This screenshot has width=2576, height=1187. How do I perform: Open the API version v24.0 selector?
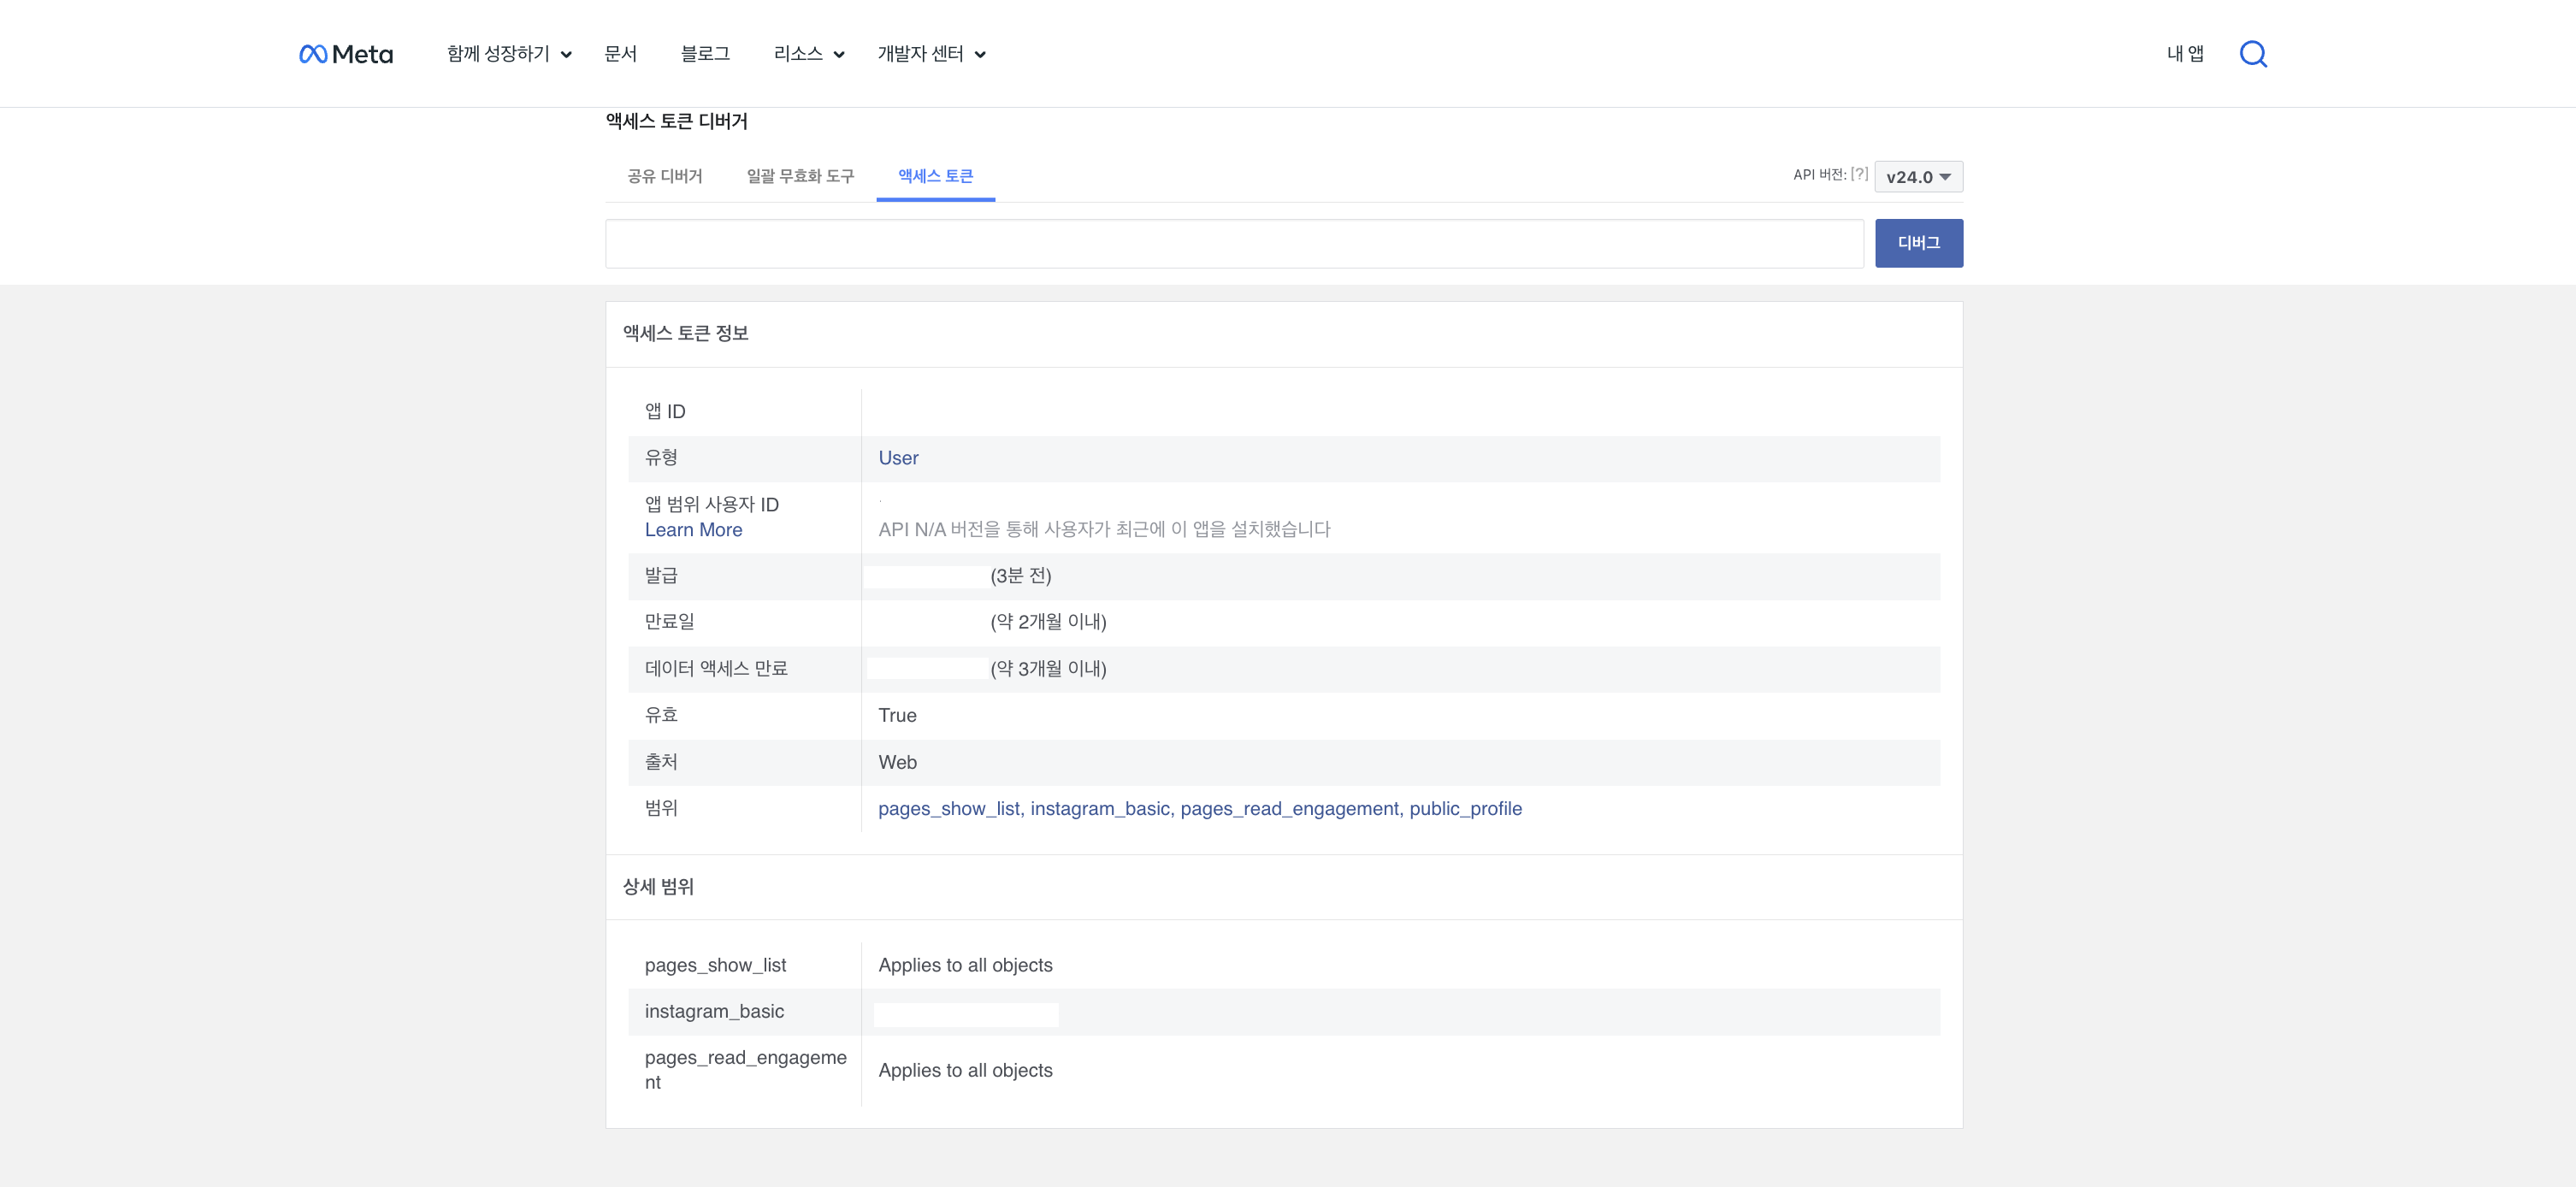1917,177
